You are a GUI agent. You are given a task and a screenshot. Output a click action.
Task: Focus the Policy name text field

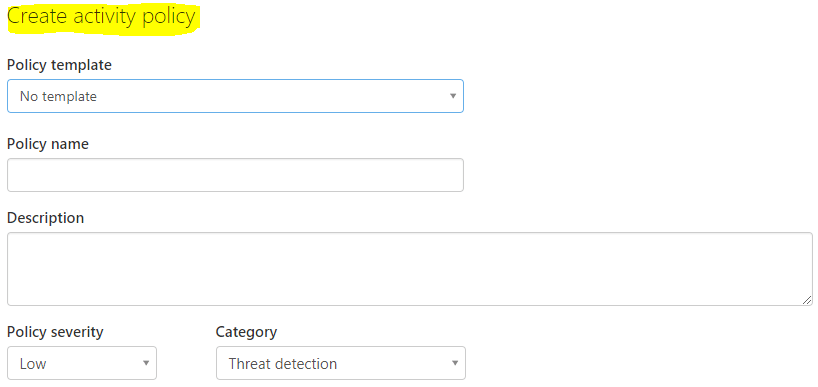point(235,175)
